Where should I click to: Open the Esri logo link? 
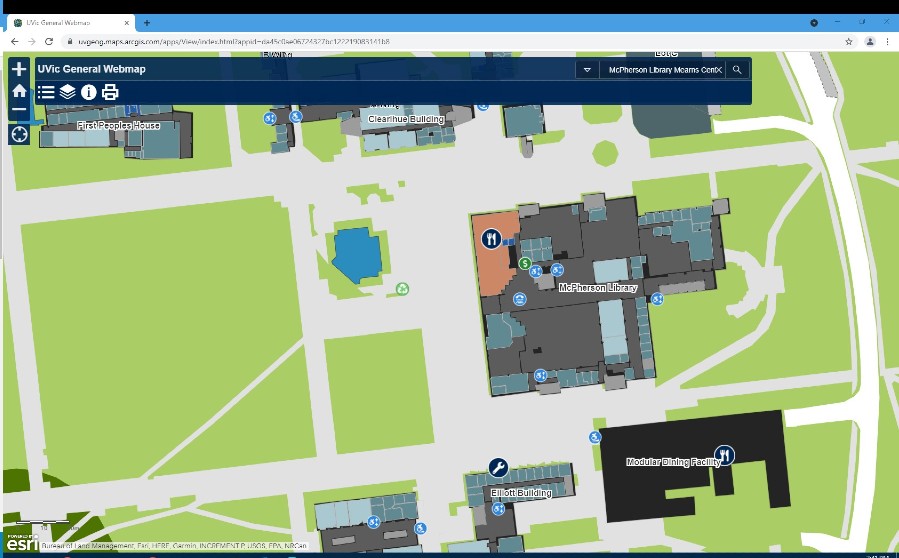[x=22, y=542]
